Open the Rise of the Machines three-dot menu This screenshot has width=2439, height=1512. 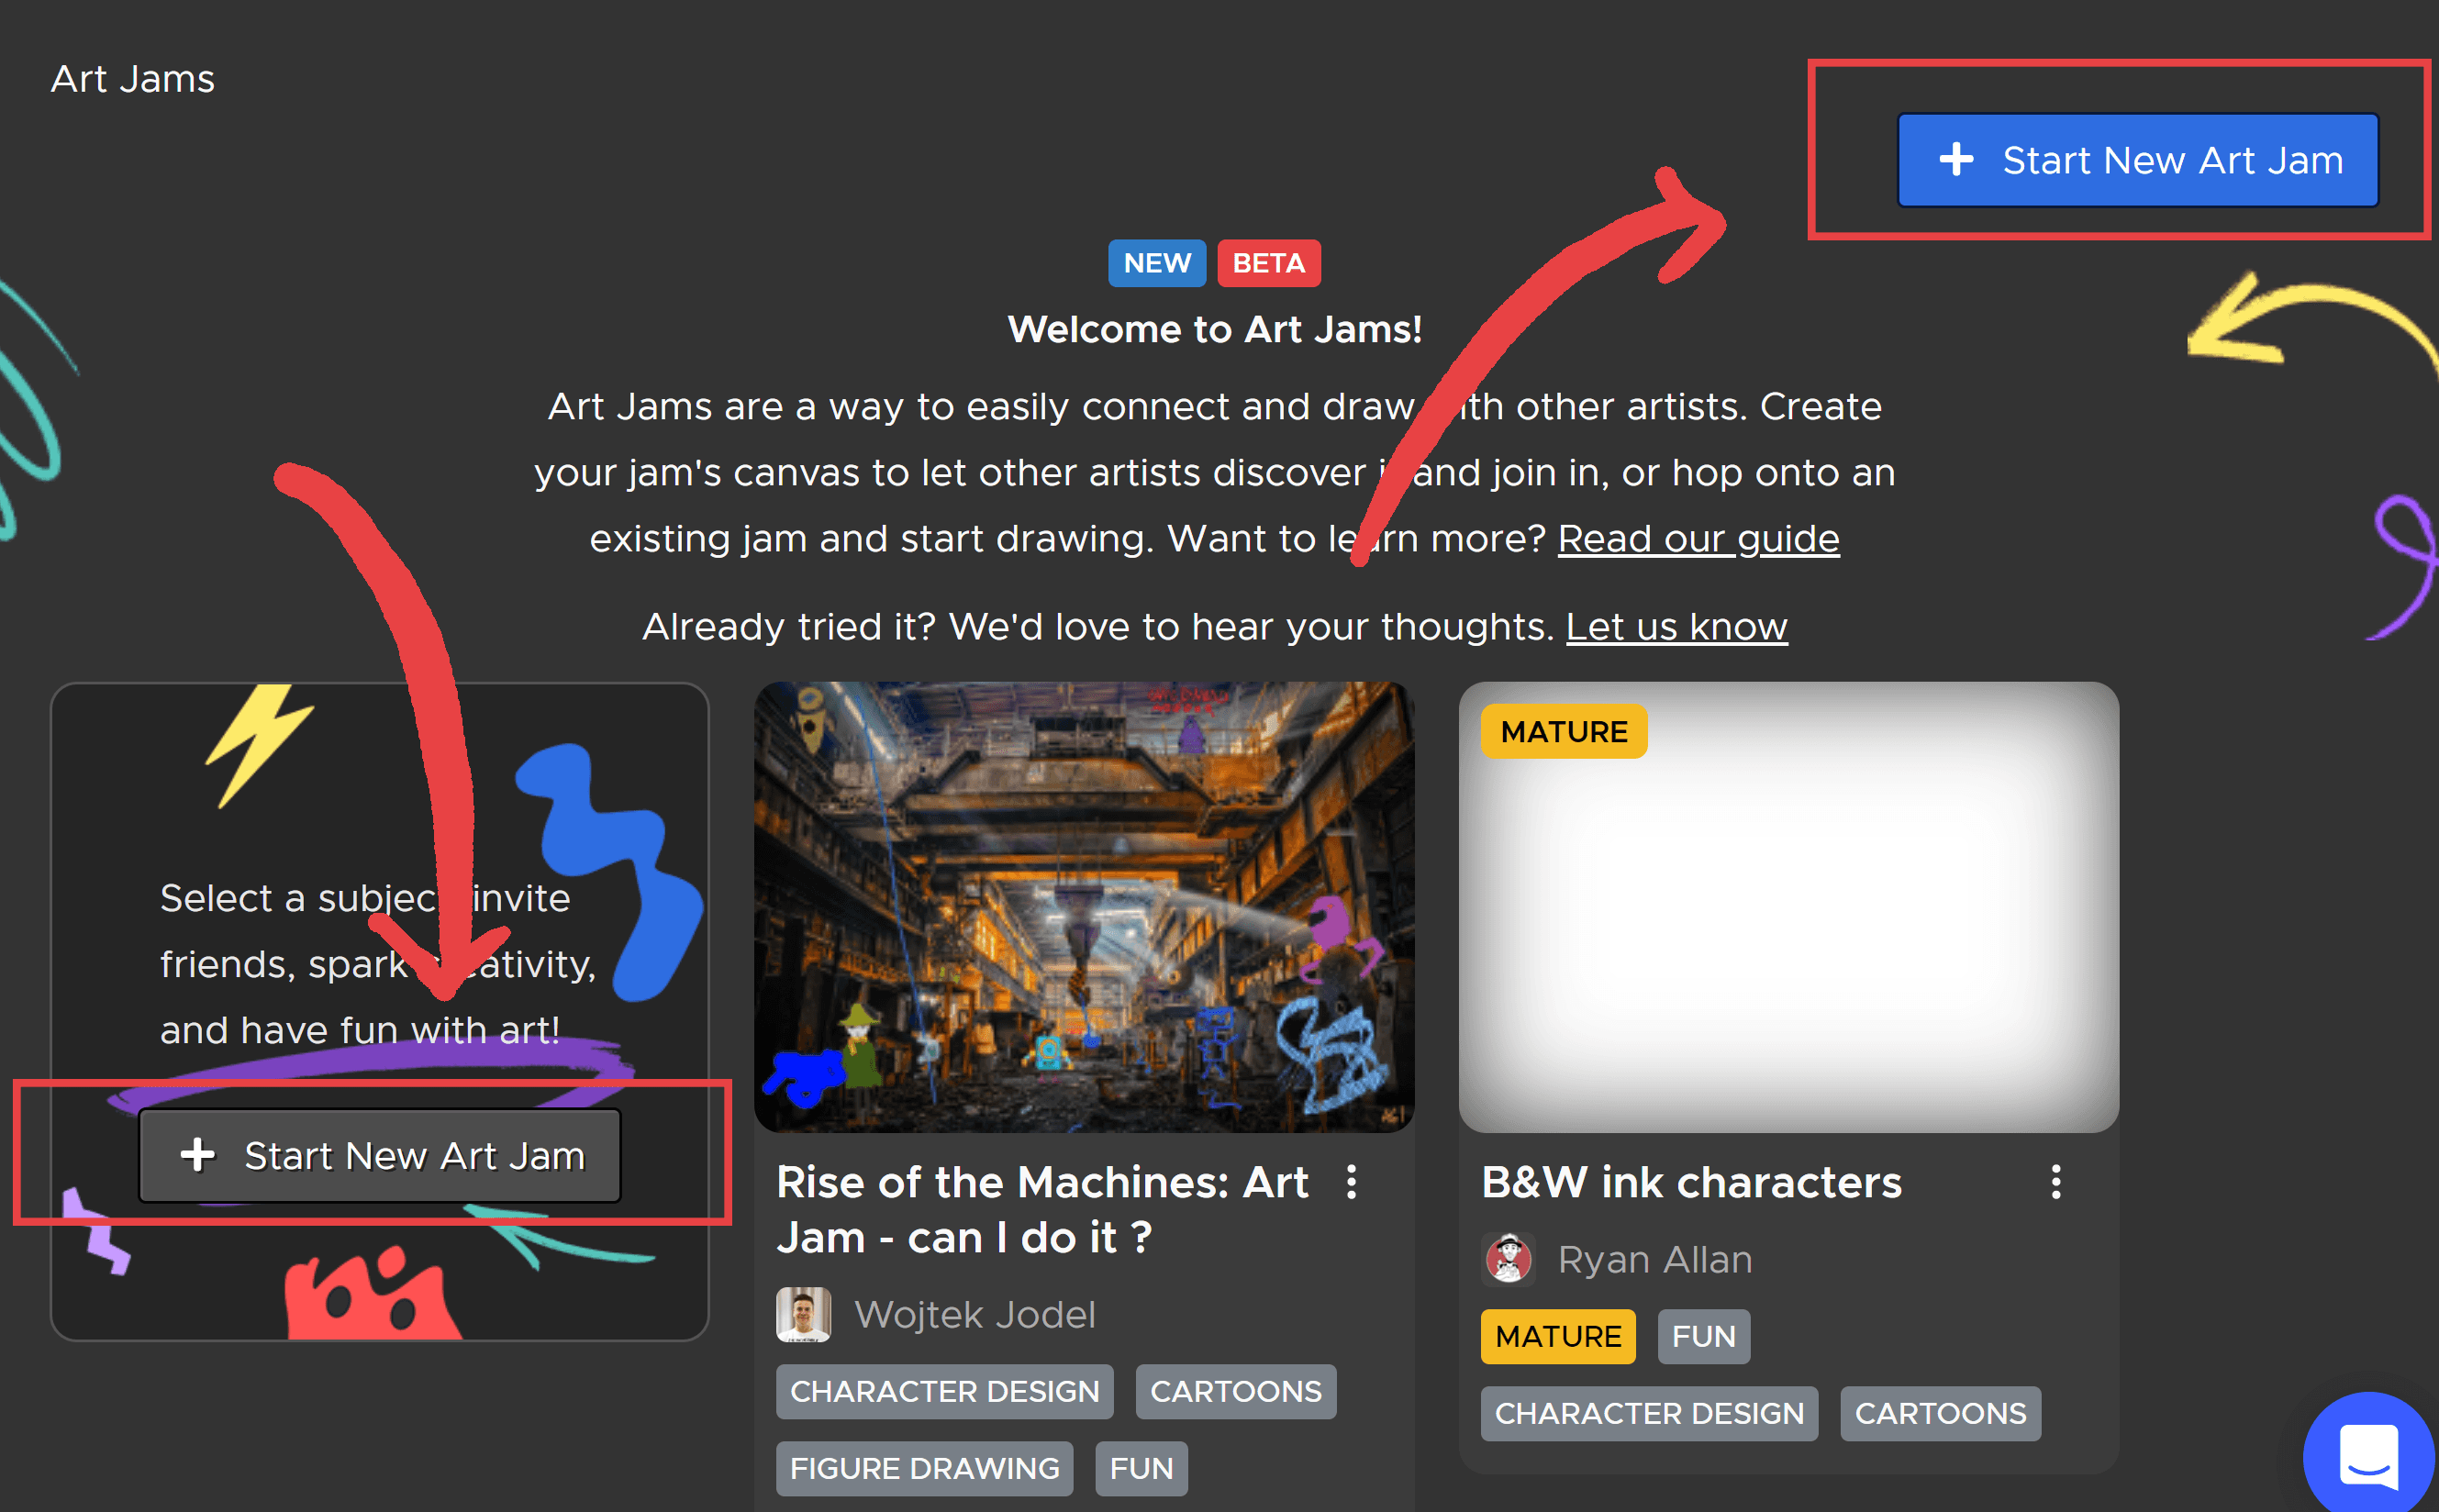pyautogui.click(x=1351, y=1182)
